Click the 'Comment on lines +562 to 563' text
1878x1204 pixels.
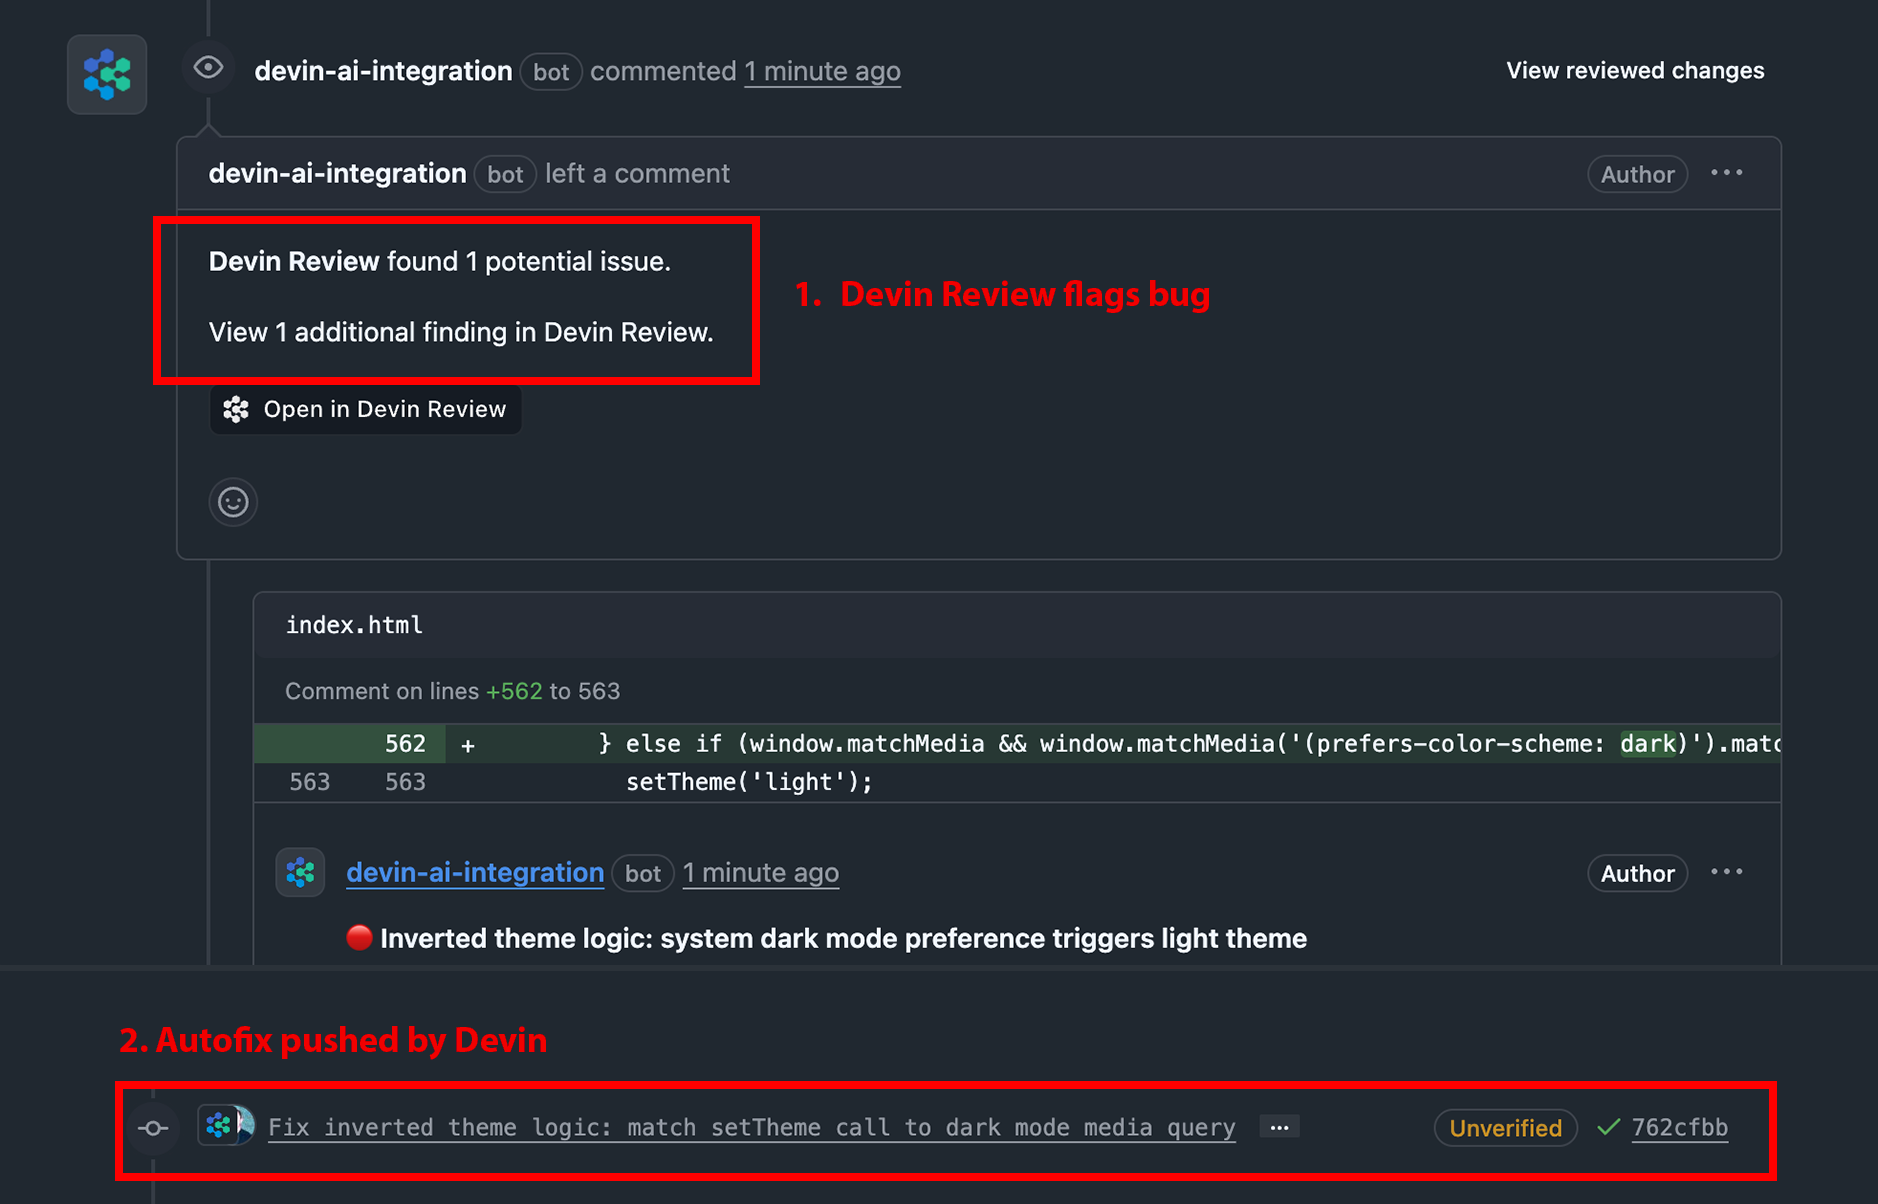point(452,691)
